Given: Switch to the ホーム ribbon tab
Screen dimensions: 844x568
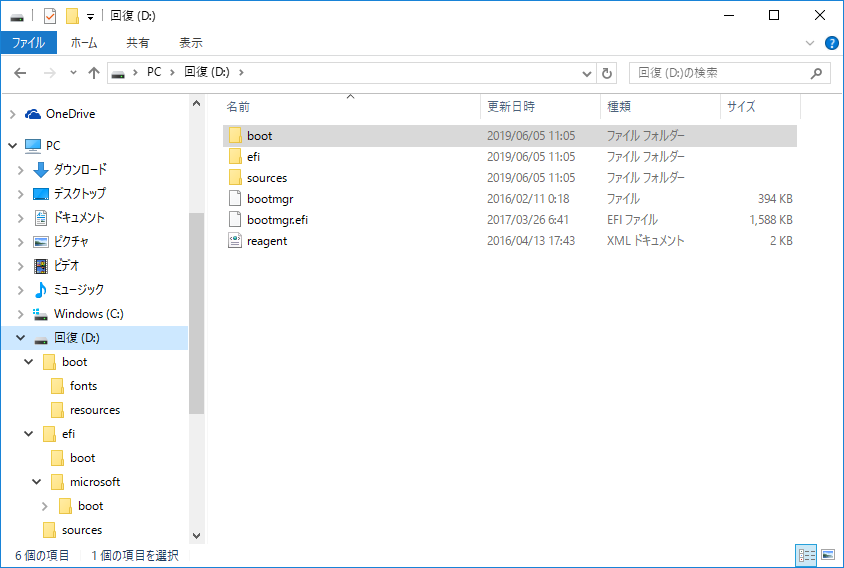Looking at the screenshot, I should tap(84, 43).
